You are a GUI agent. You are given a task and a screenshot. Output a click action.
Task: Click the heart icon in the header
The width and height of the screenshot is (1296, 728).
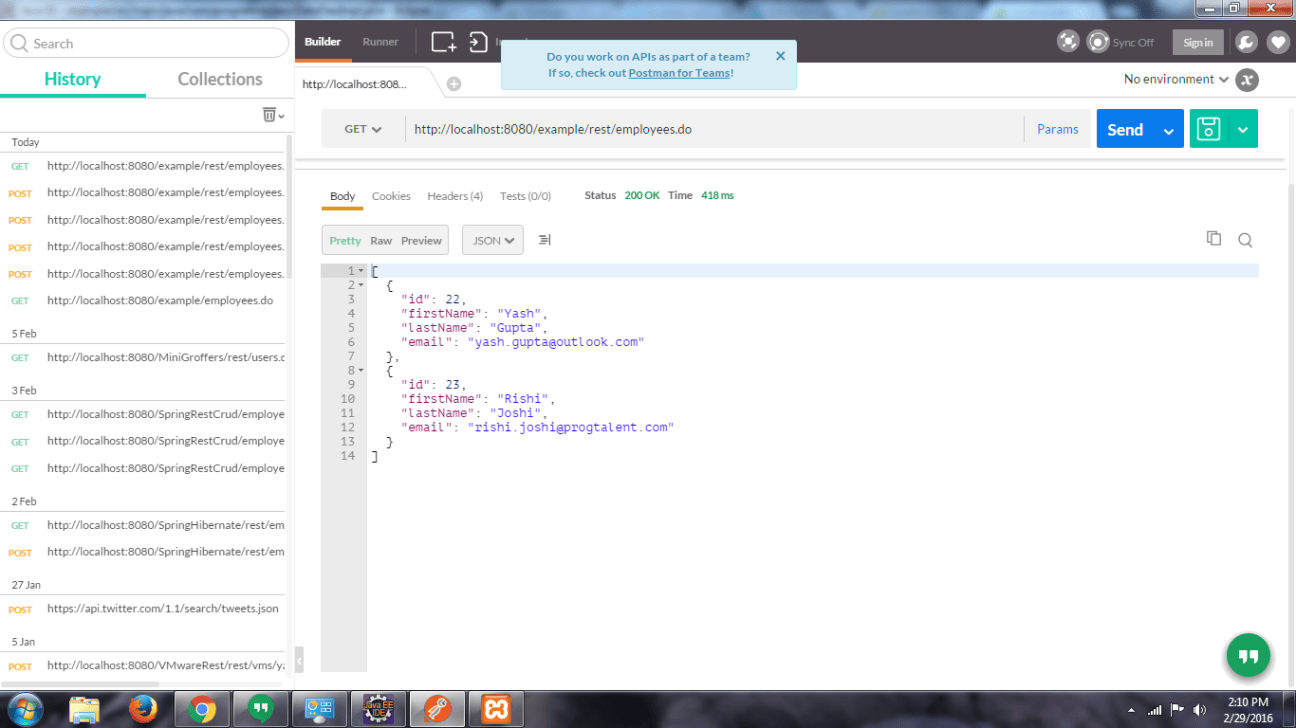coord(1278,42)
